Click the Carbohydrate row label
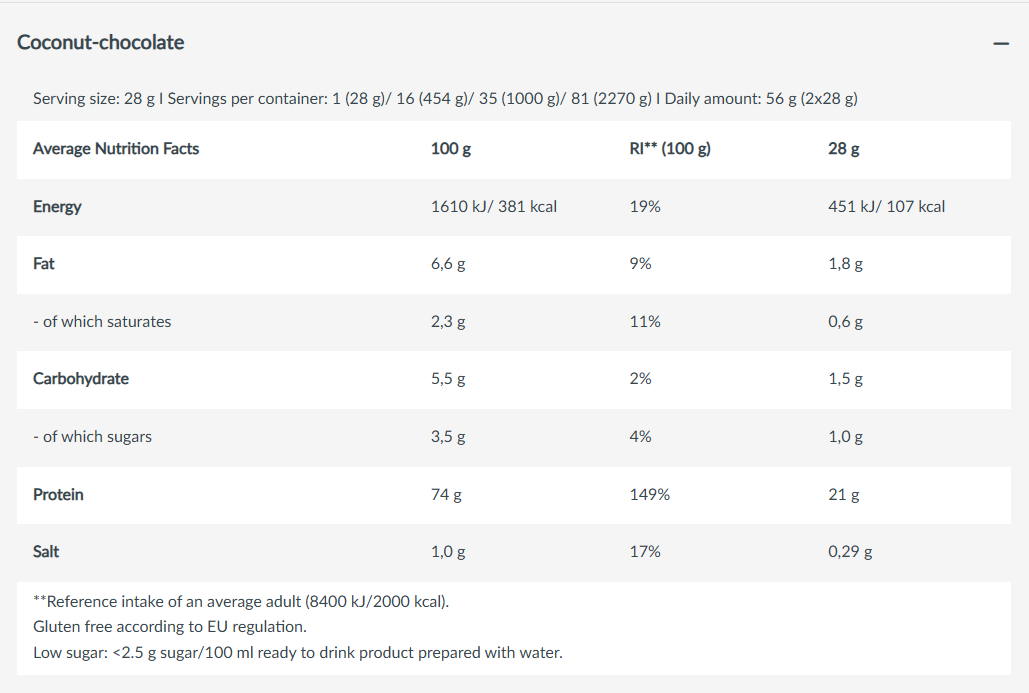The height and width of the screenshot is (693, 1029). click(81, 379)
